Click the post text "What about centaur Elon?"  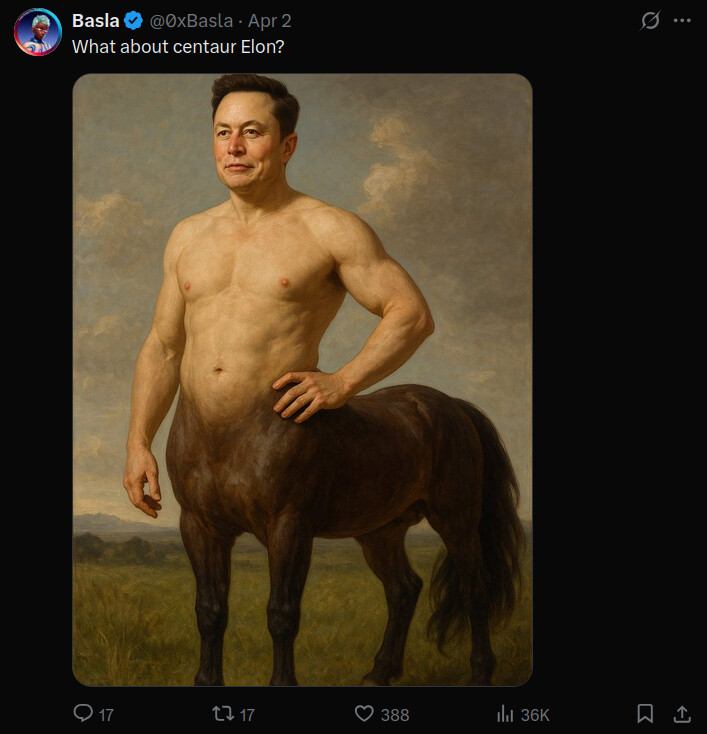pos(178,47)
